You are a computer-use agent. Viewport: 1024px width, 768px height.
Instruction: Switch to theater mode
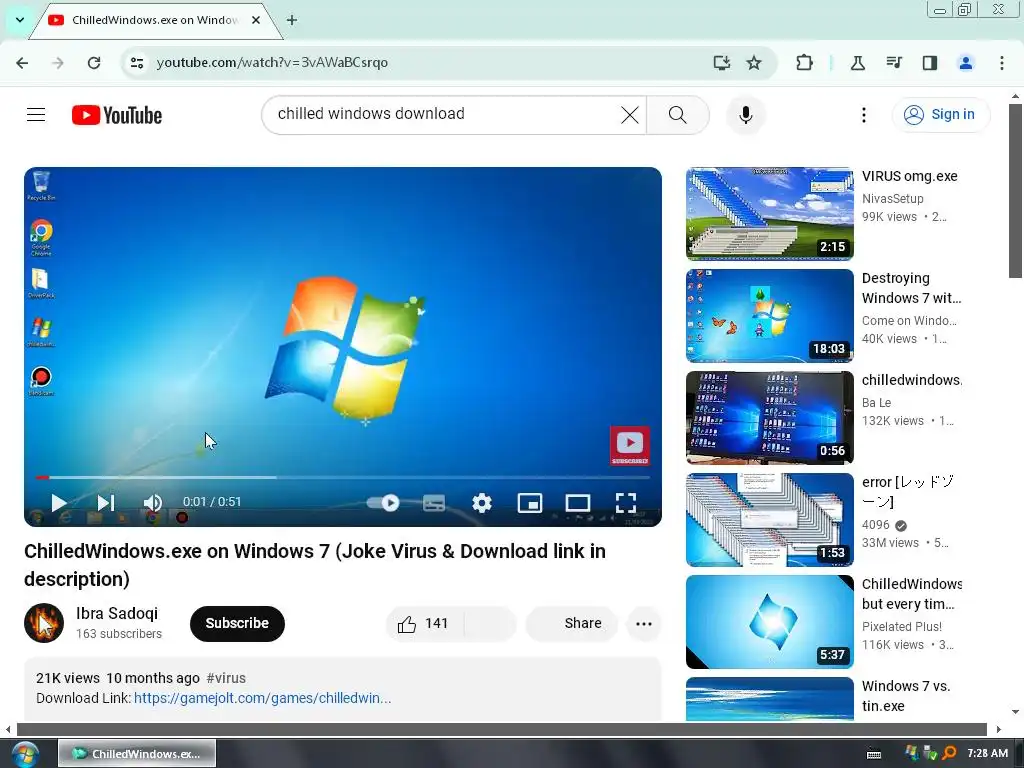tap(577, 502)
